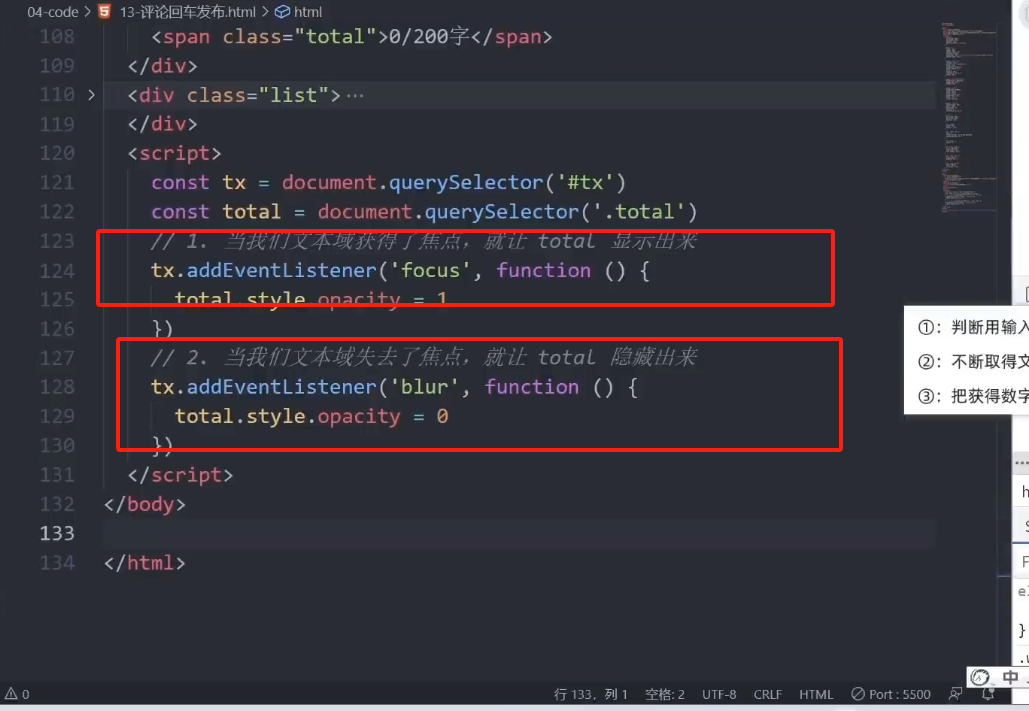Image resolution: width=1029 pixels, height=711 pixels.
Task: Click the text 0/200字 in the span
Action: coord(429,37)
